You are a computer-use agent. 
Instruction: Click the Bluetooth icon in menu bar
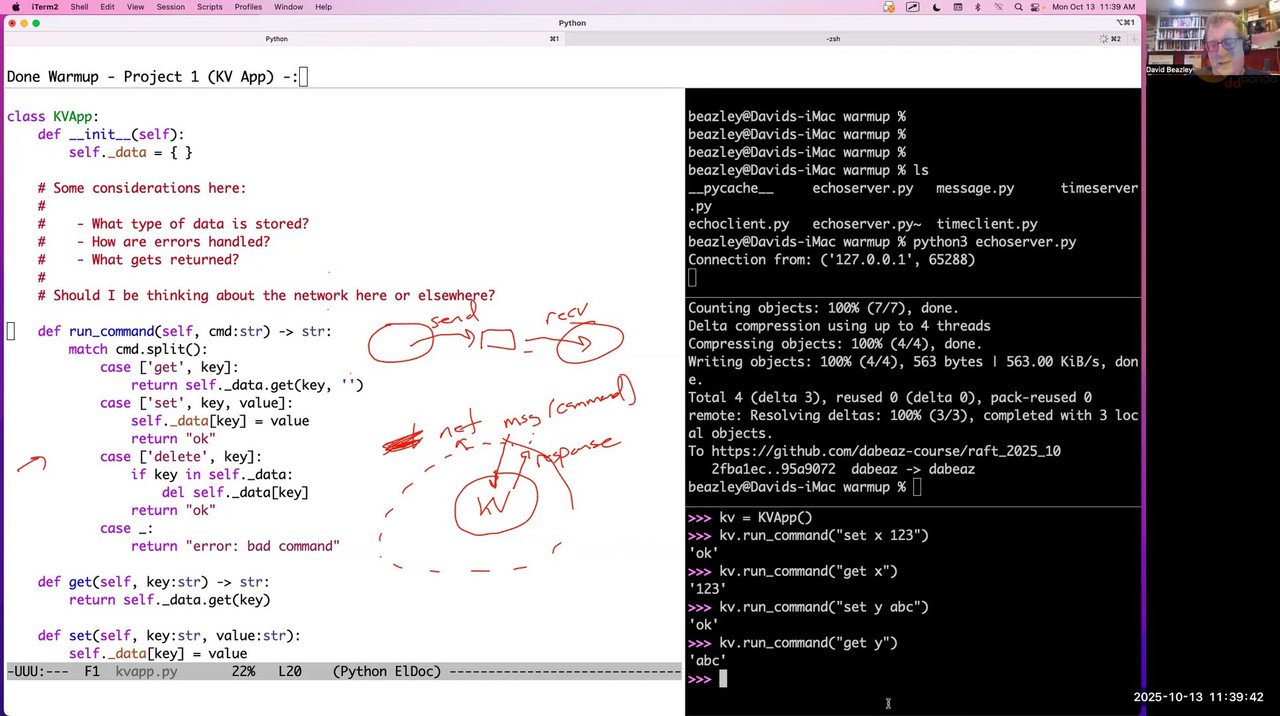[978, 7]
